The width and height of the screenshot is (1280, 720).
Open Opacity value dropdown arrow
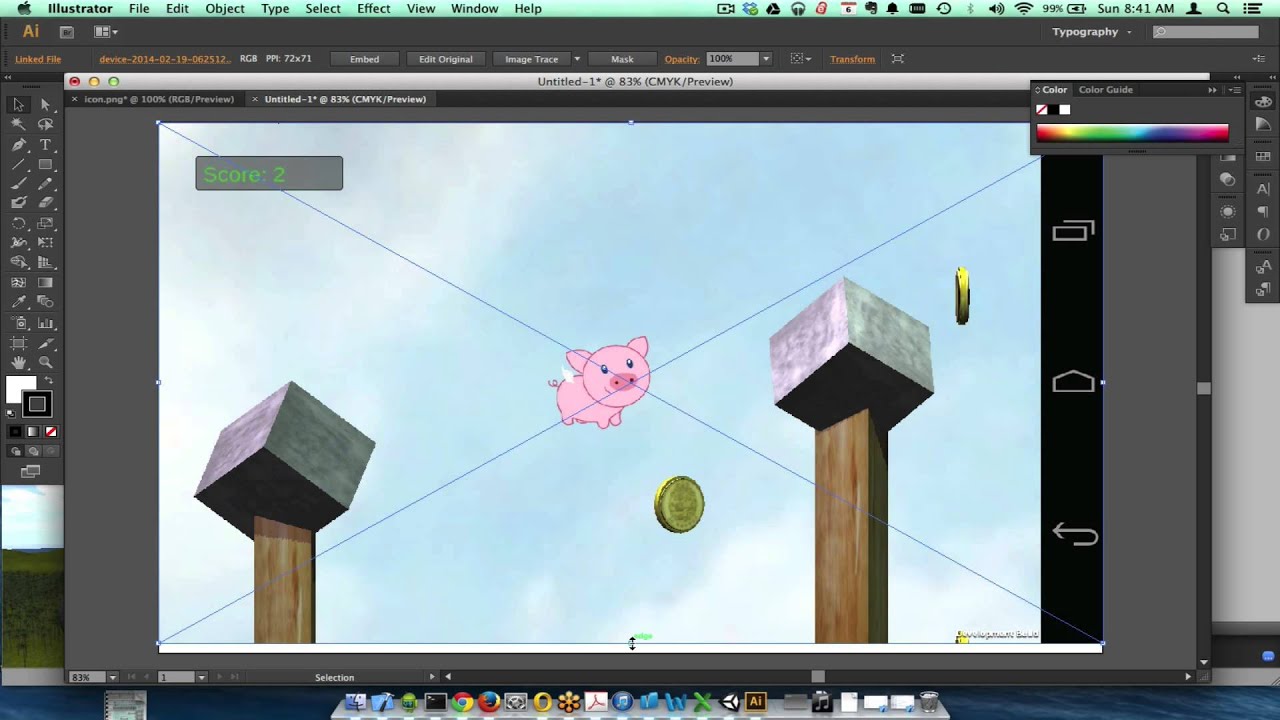[766, 59]
